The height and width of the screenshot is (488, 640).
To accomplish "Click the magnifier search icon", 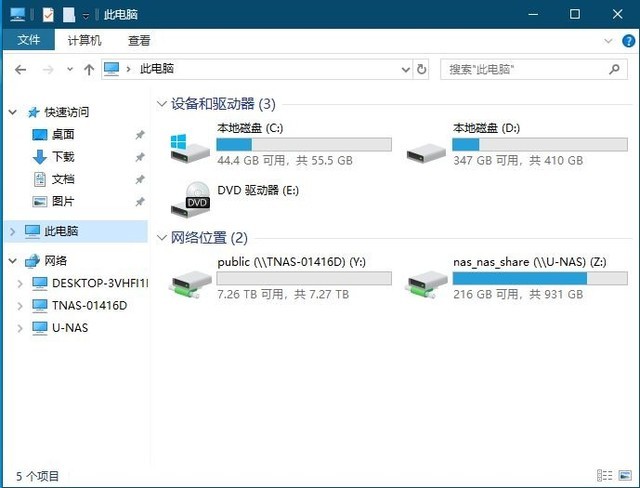I will [614, 69].
